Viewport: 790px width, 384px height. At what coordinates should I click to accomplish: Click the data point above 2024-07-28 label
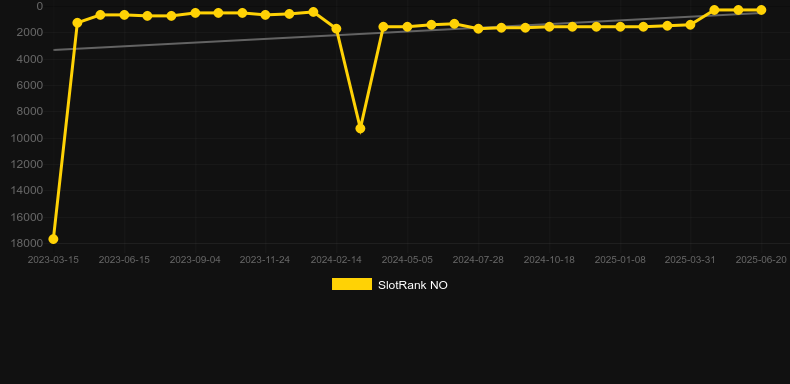click(x=478, y=29)
